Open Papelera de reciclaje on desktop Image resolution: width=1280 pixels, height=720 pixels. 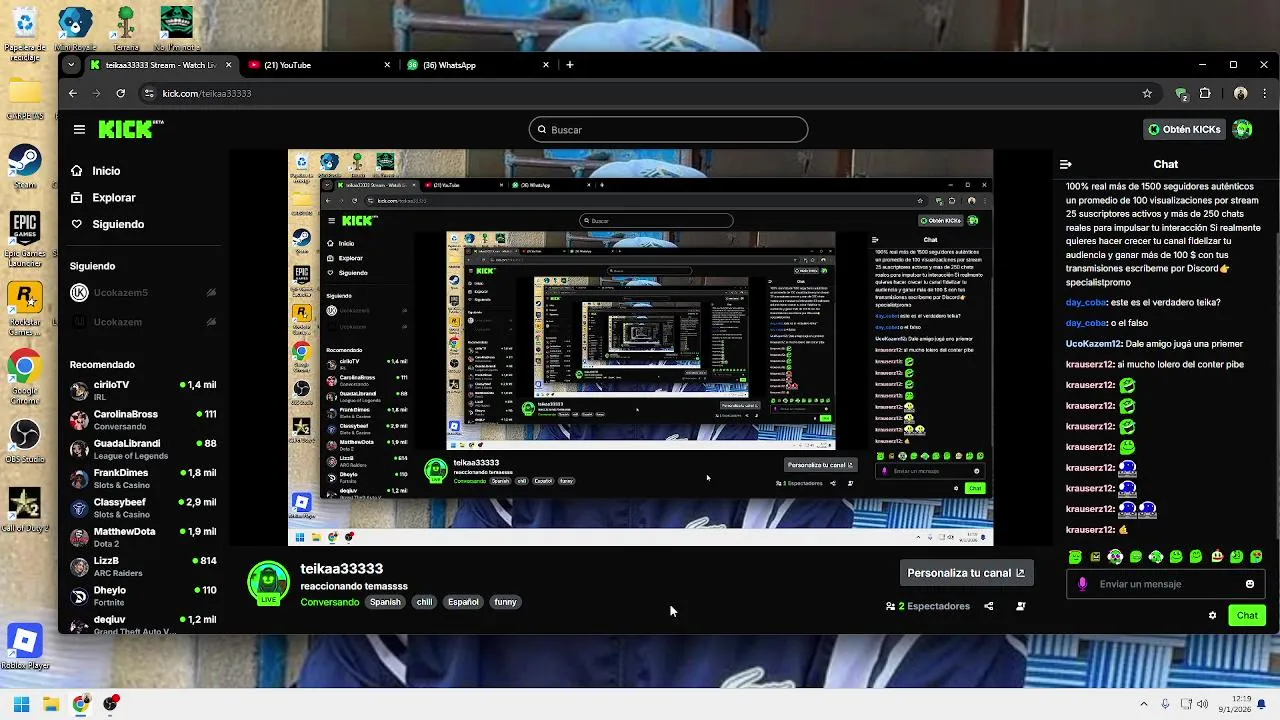pos(25,32)
